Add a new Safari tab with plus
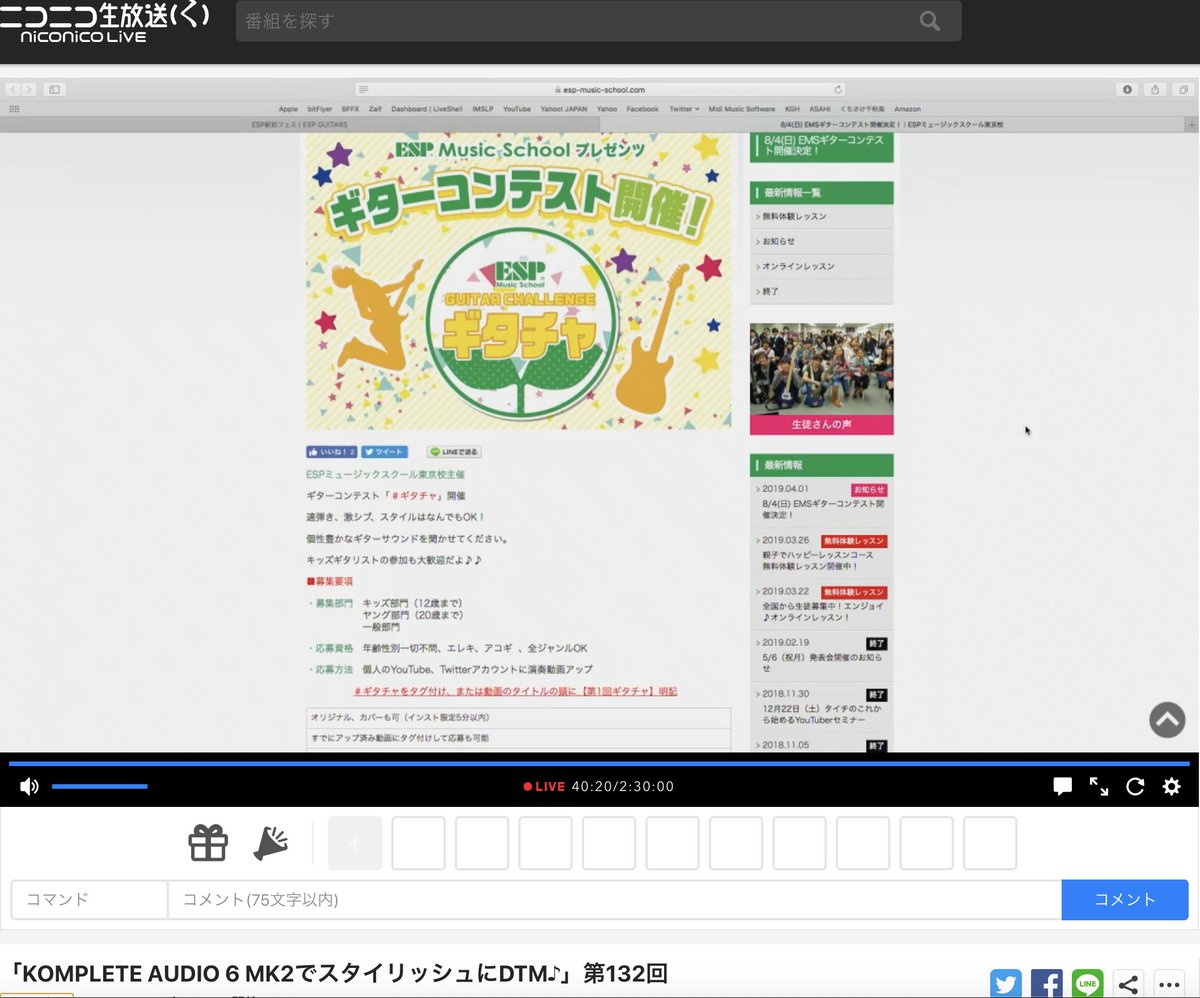The image size is (1200, 998). [x=1191, y=125]
